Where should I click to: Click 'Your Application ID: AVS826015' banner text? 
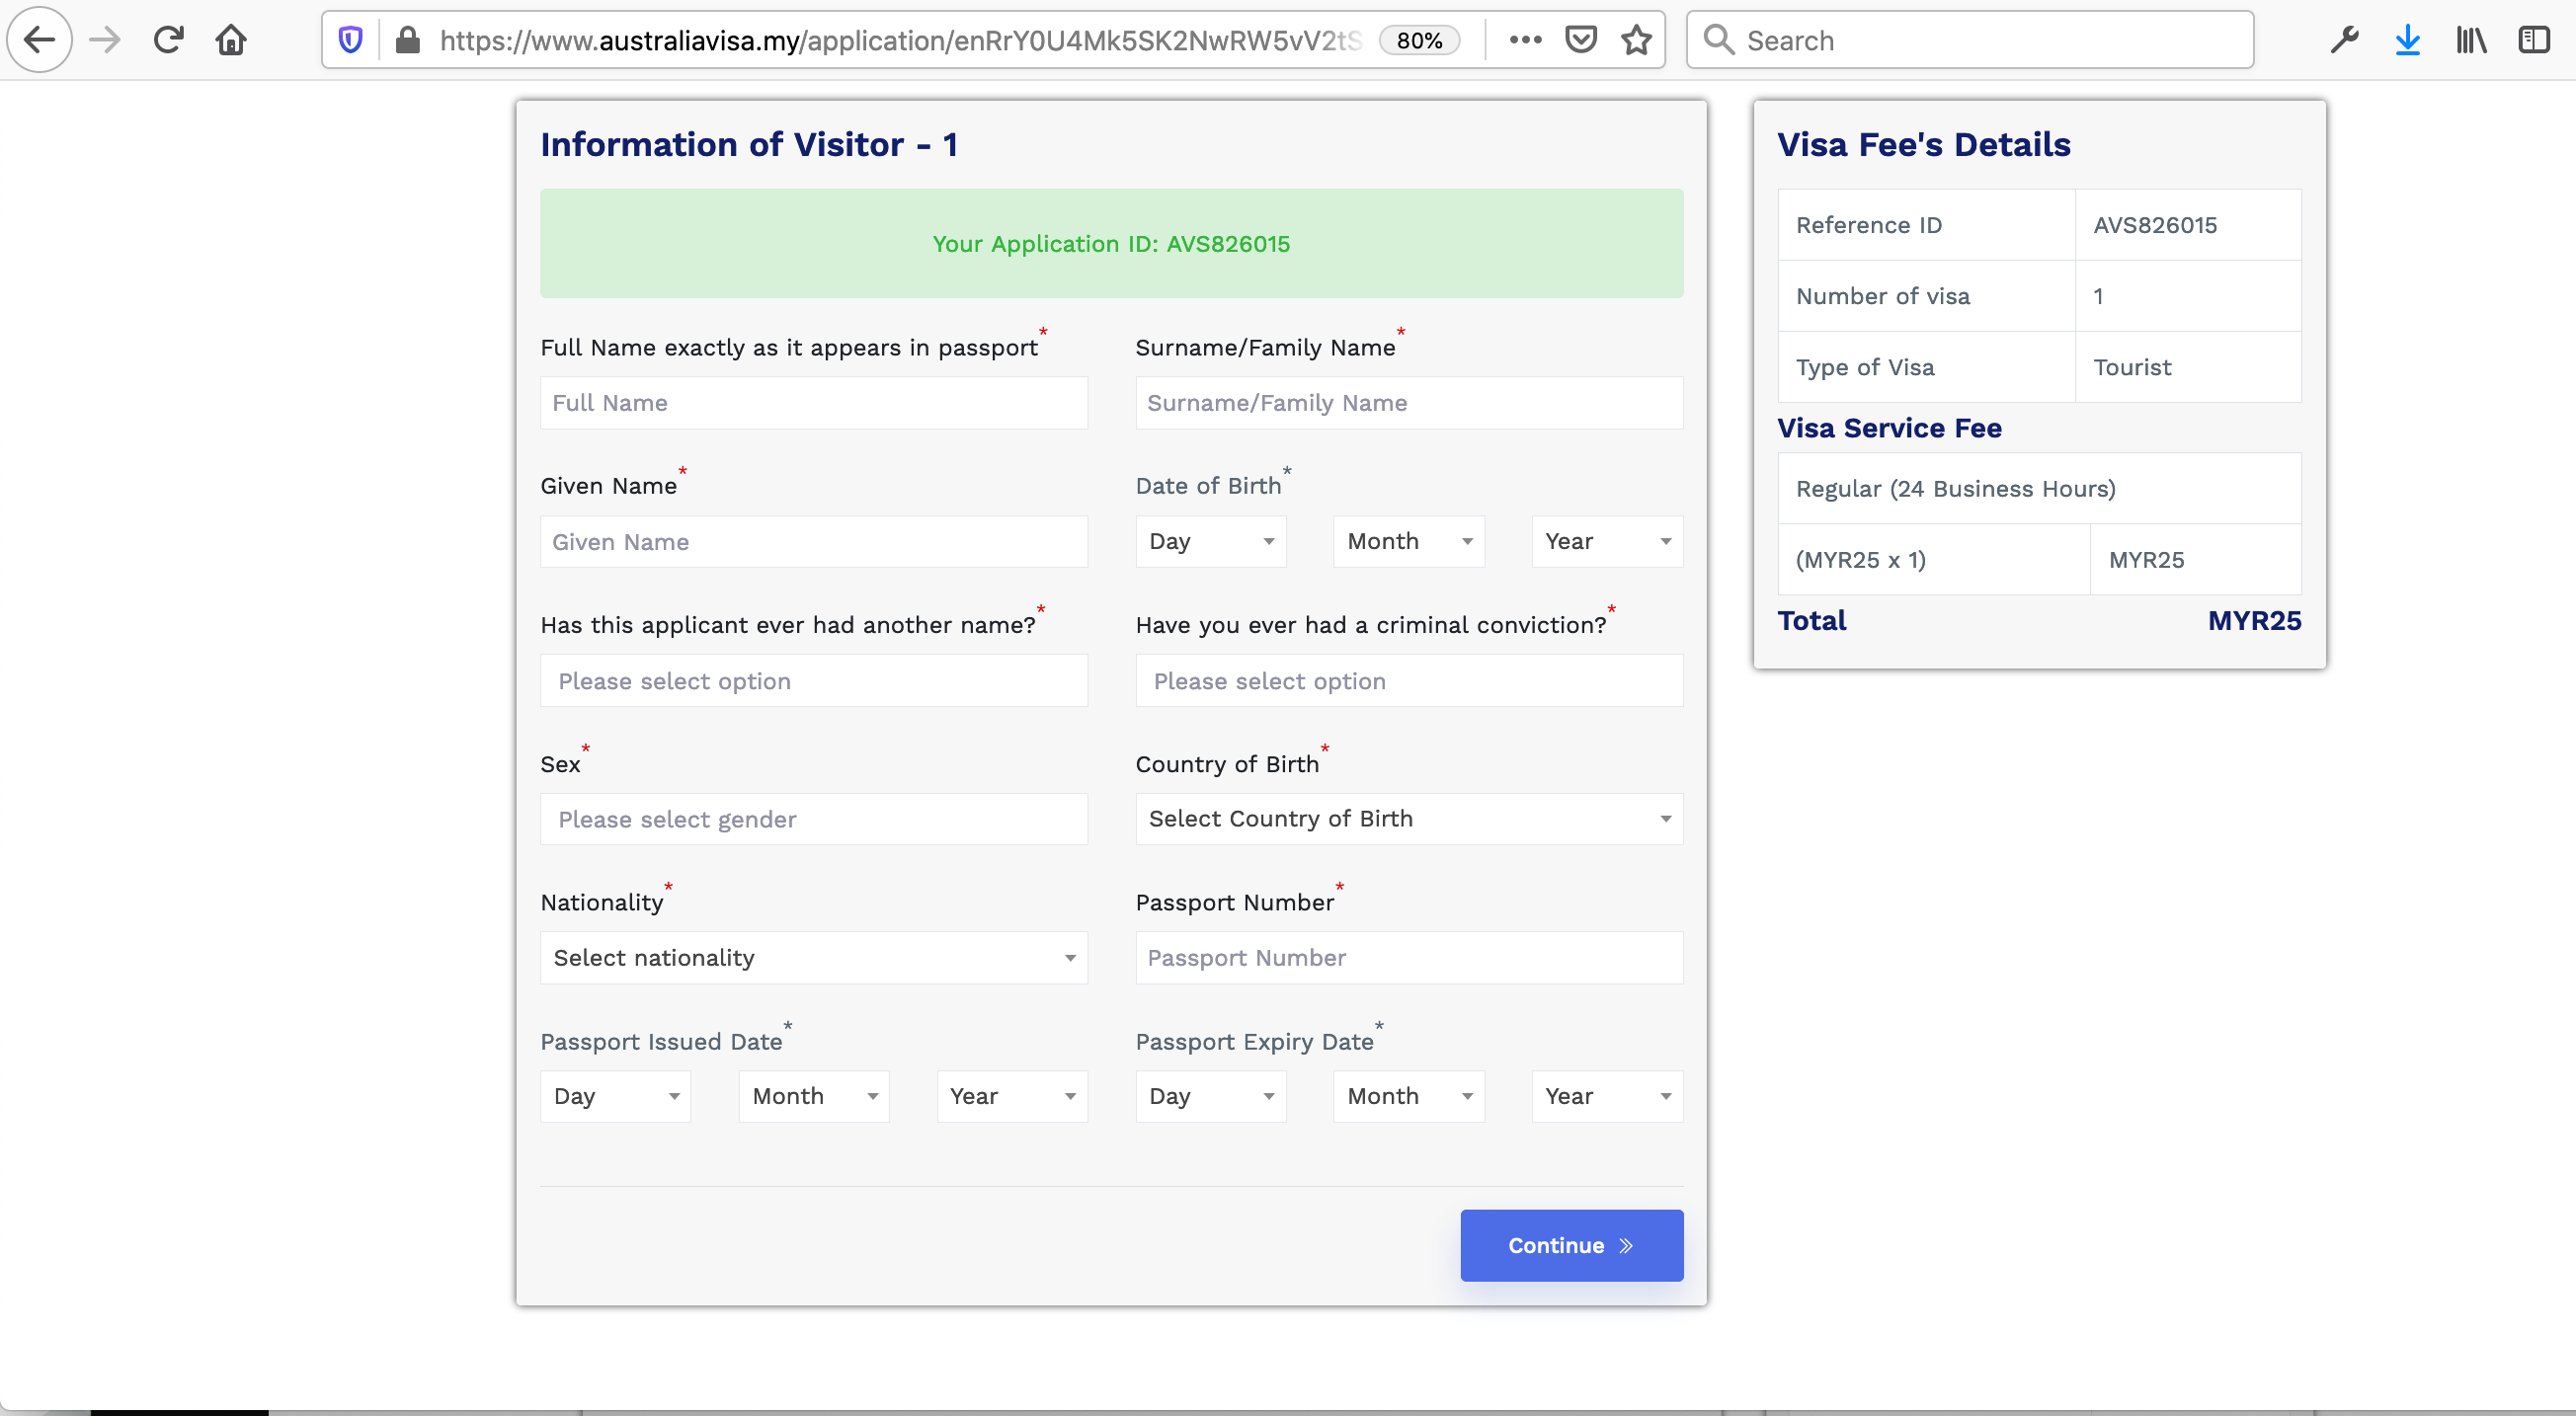(x=1111, y=244)
